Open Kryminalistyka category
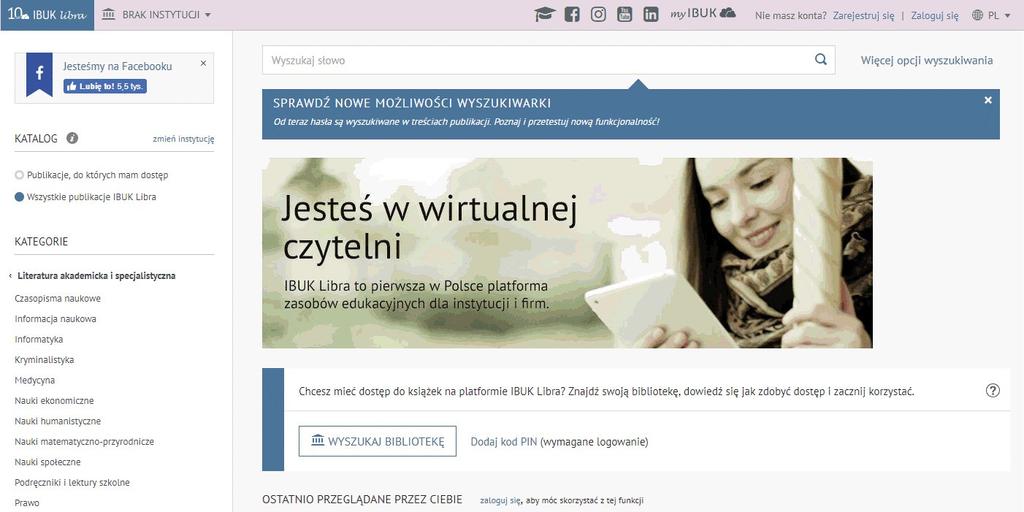Screen dimensions: 1024x512 click(44, 360)
